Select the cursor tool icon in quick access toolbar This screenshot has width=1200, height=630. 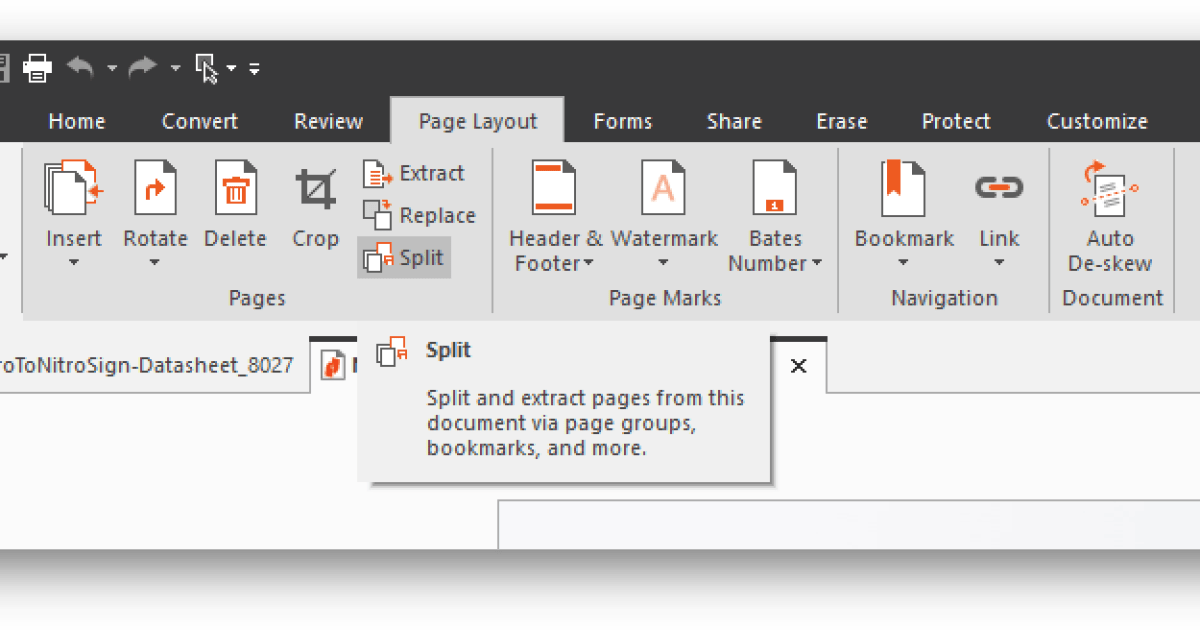point(207,68)
